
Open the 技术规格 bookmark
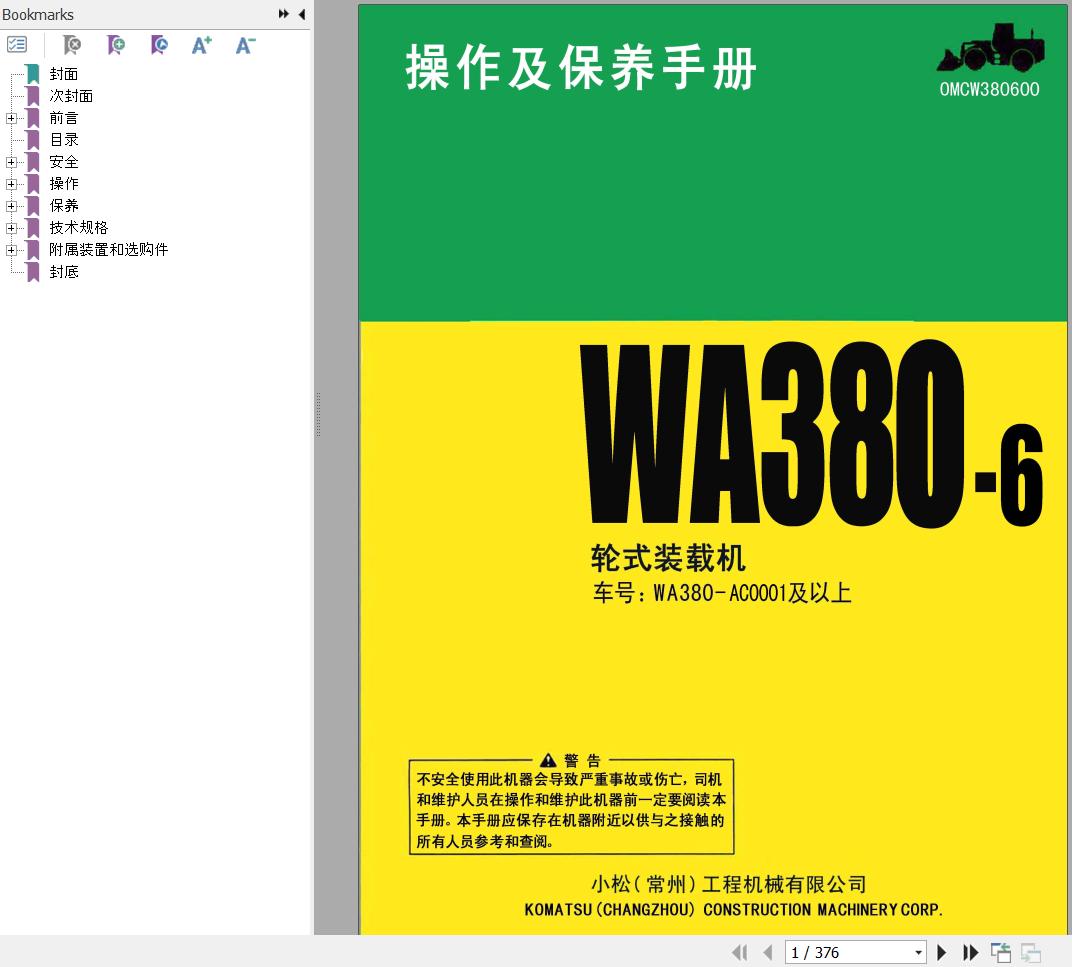79,227
